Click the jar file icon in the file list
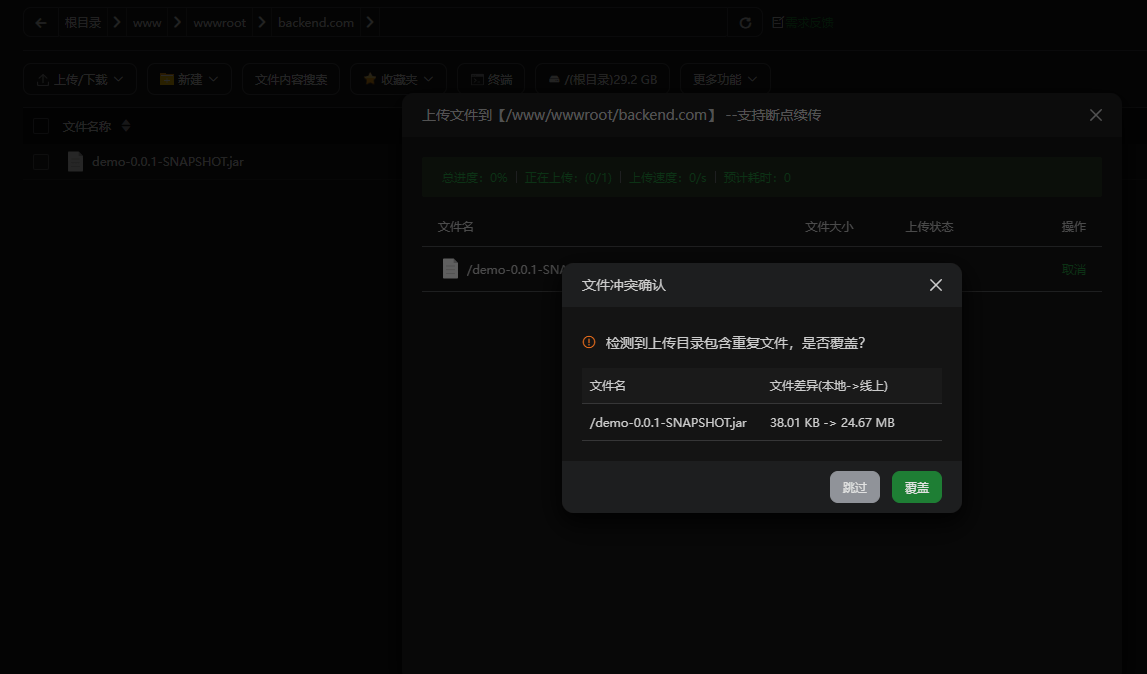Viewport: 1147px width, 674px height. pos(75,161)
